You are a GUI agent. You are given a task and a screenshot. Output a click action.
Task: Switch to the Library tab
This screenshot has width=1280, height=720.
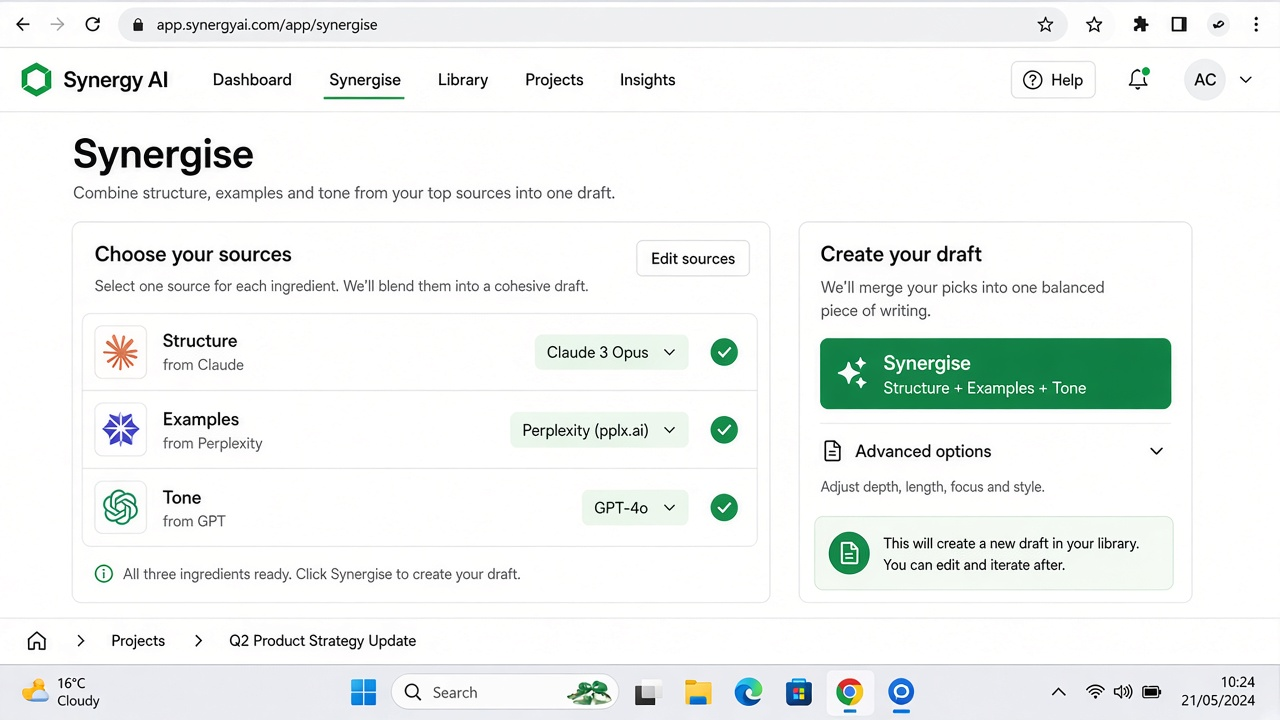(463, 80)
